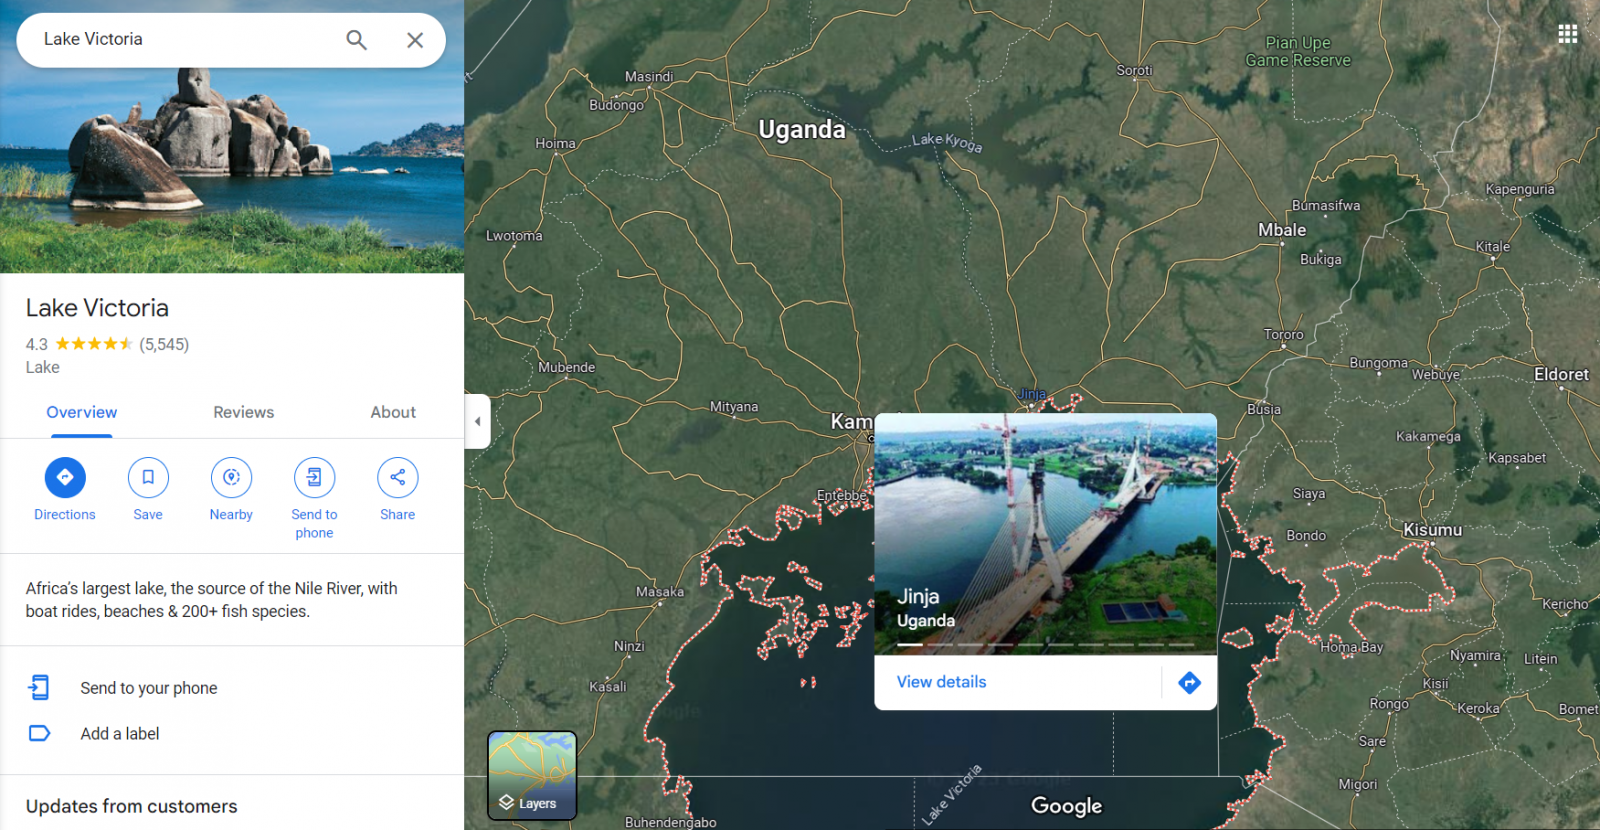Search nearby Lake Victoria
This screenshot has height=830, width=1600.
231,477
